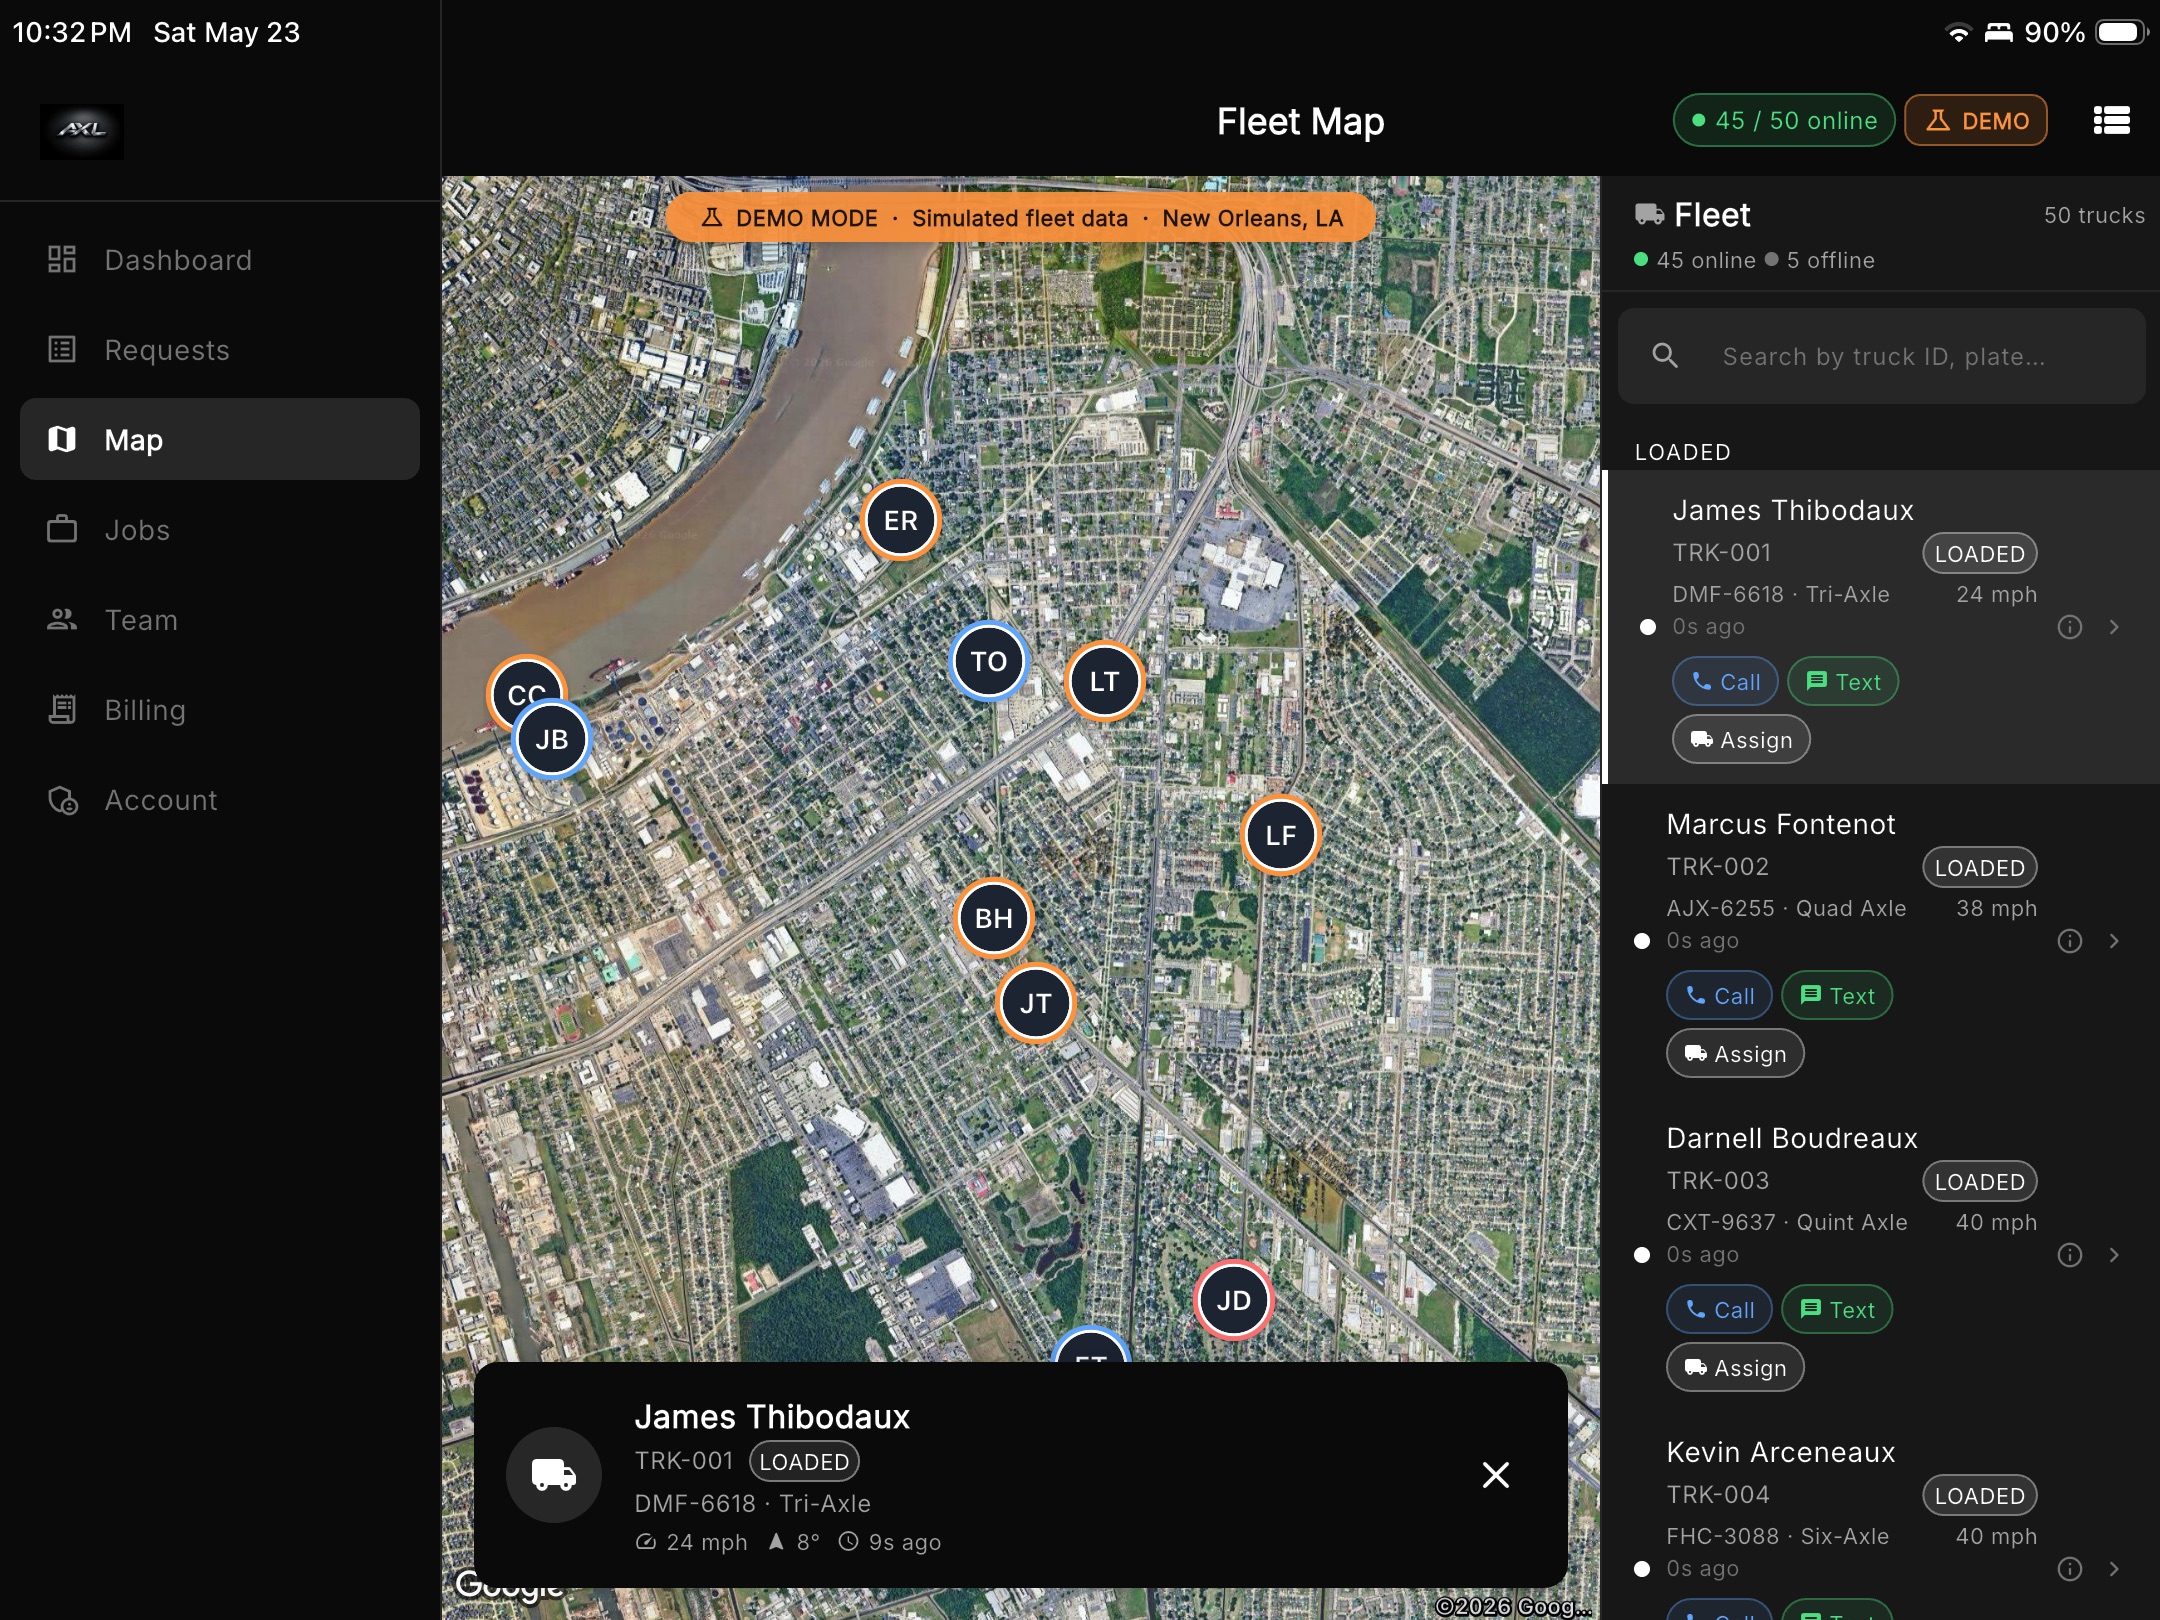
Task: Assign a job to James Thibodaux
Action: tap(1741, 740)
